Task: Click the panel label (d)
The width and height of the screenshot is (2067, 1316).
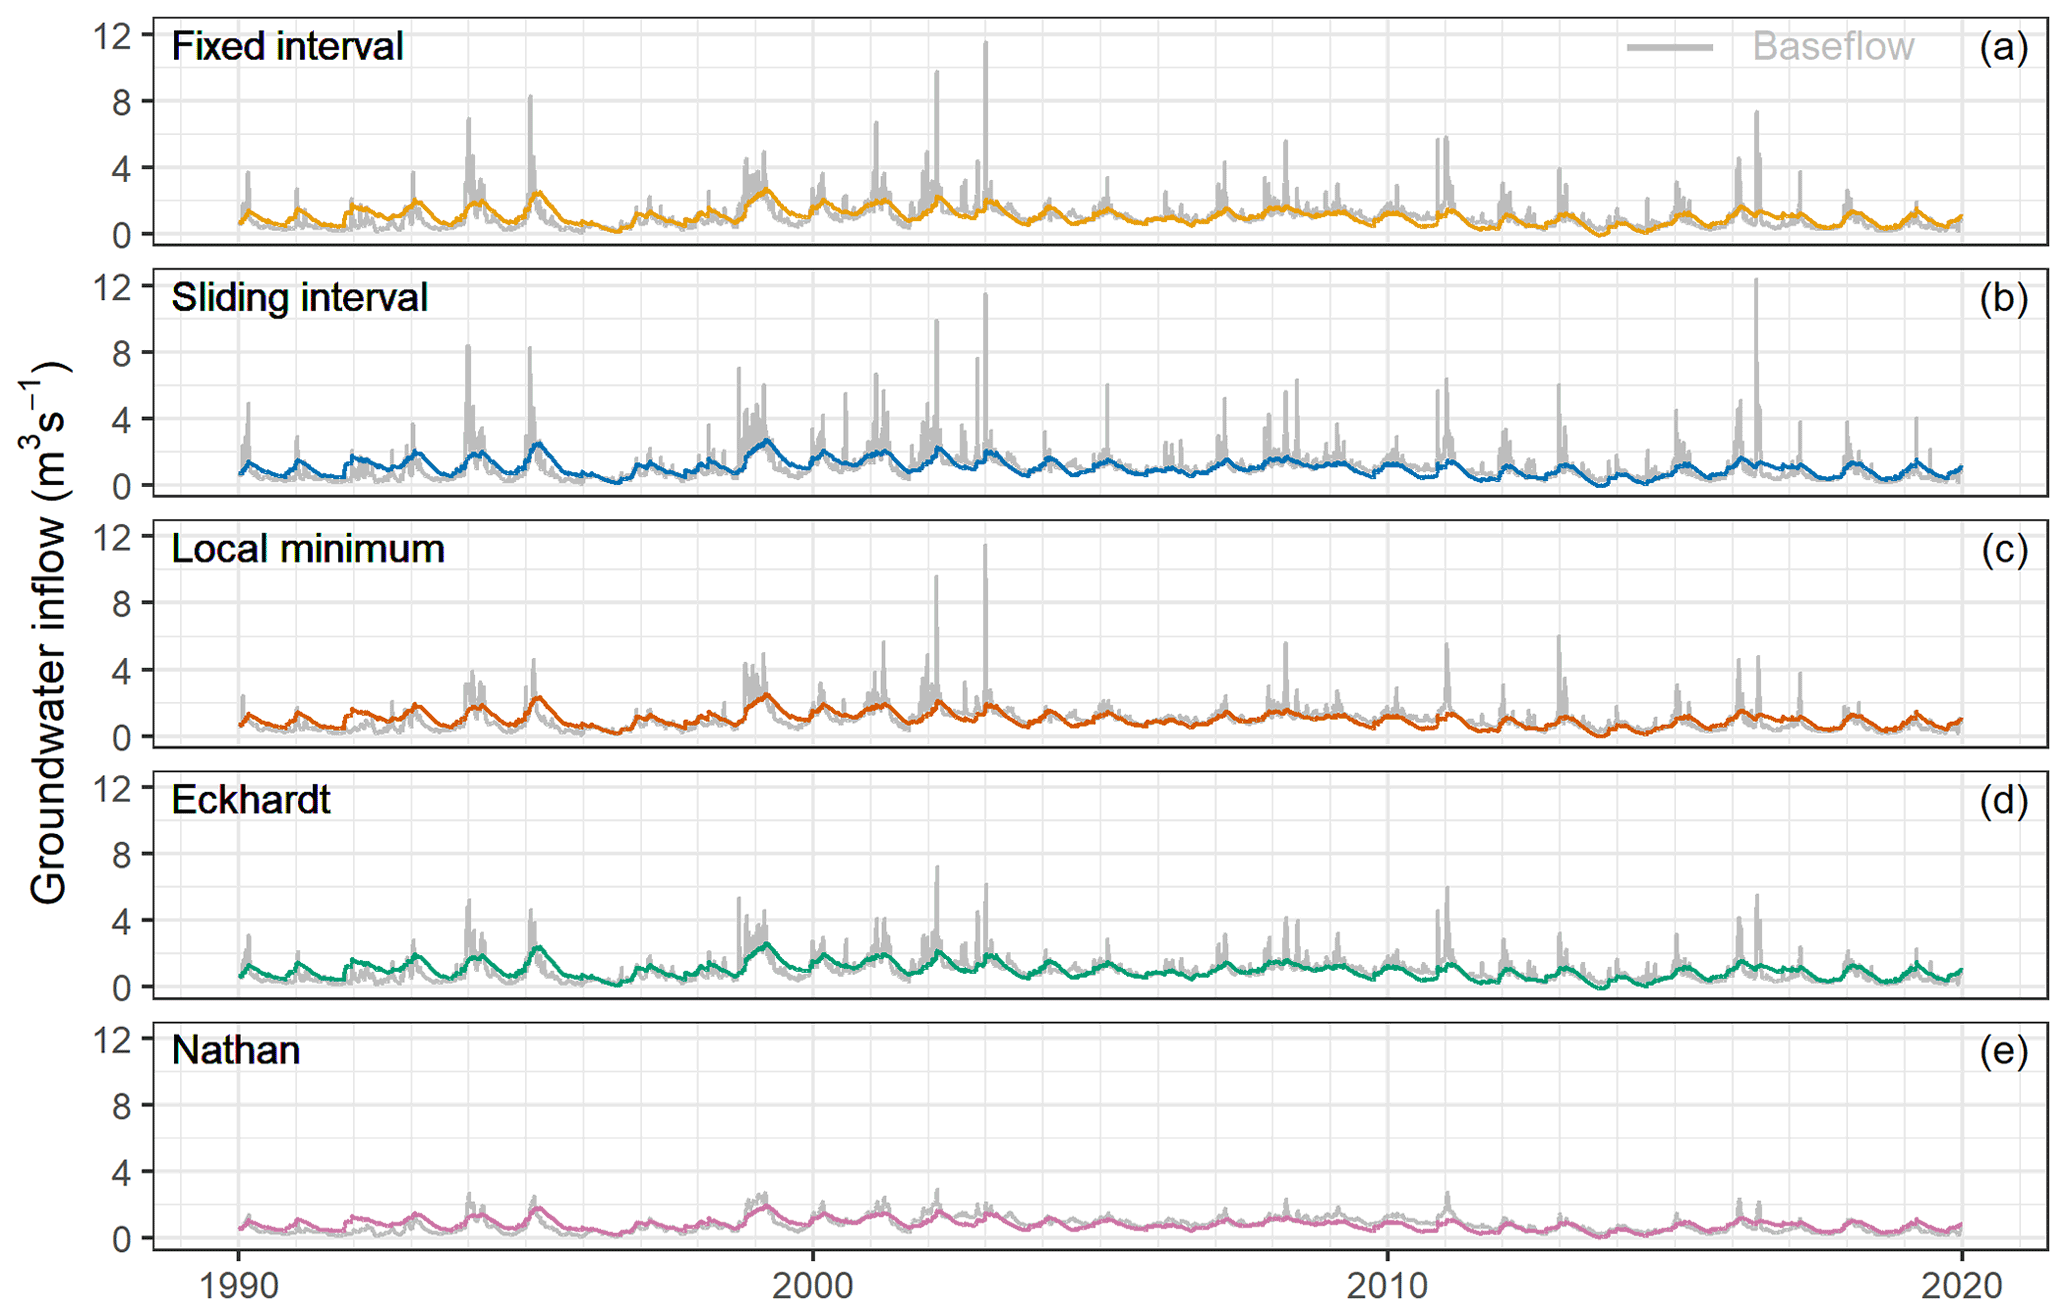Action: coord(2003,800)
